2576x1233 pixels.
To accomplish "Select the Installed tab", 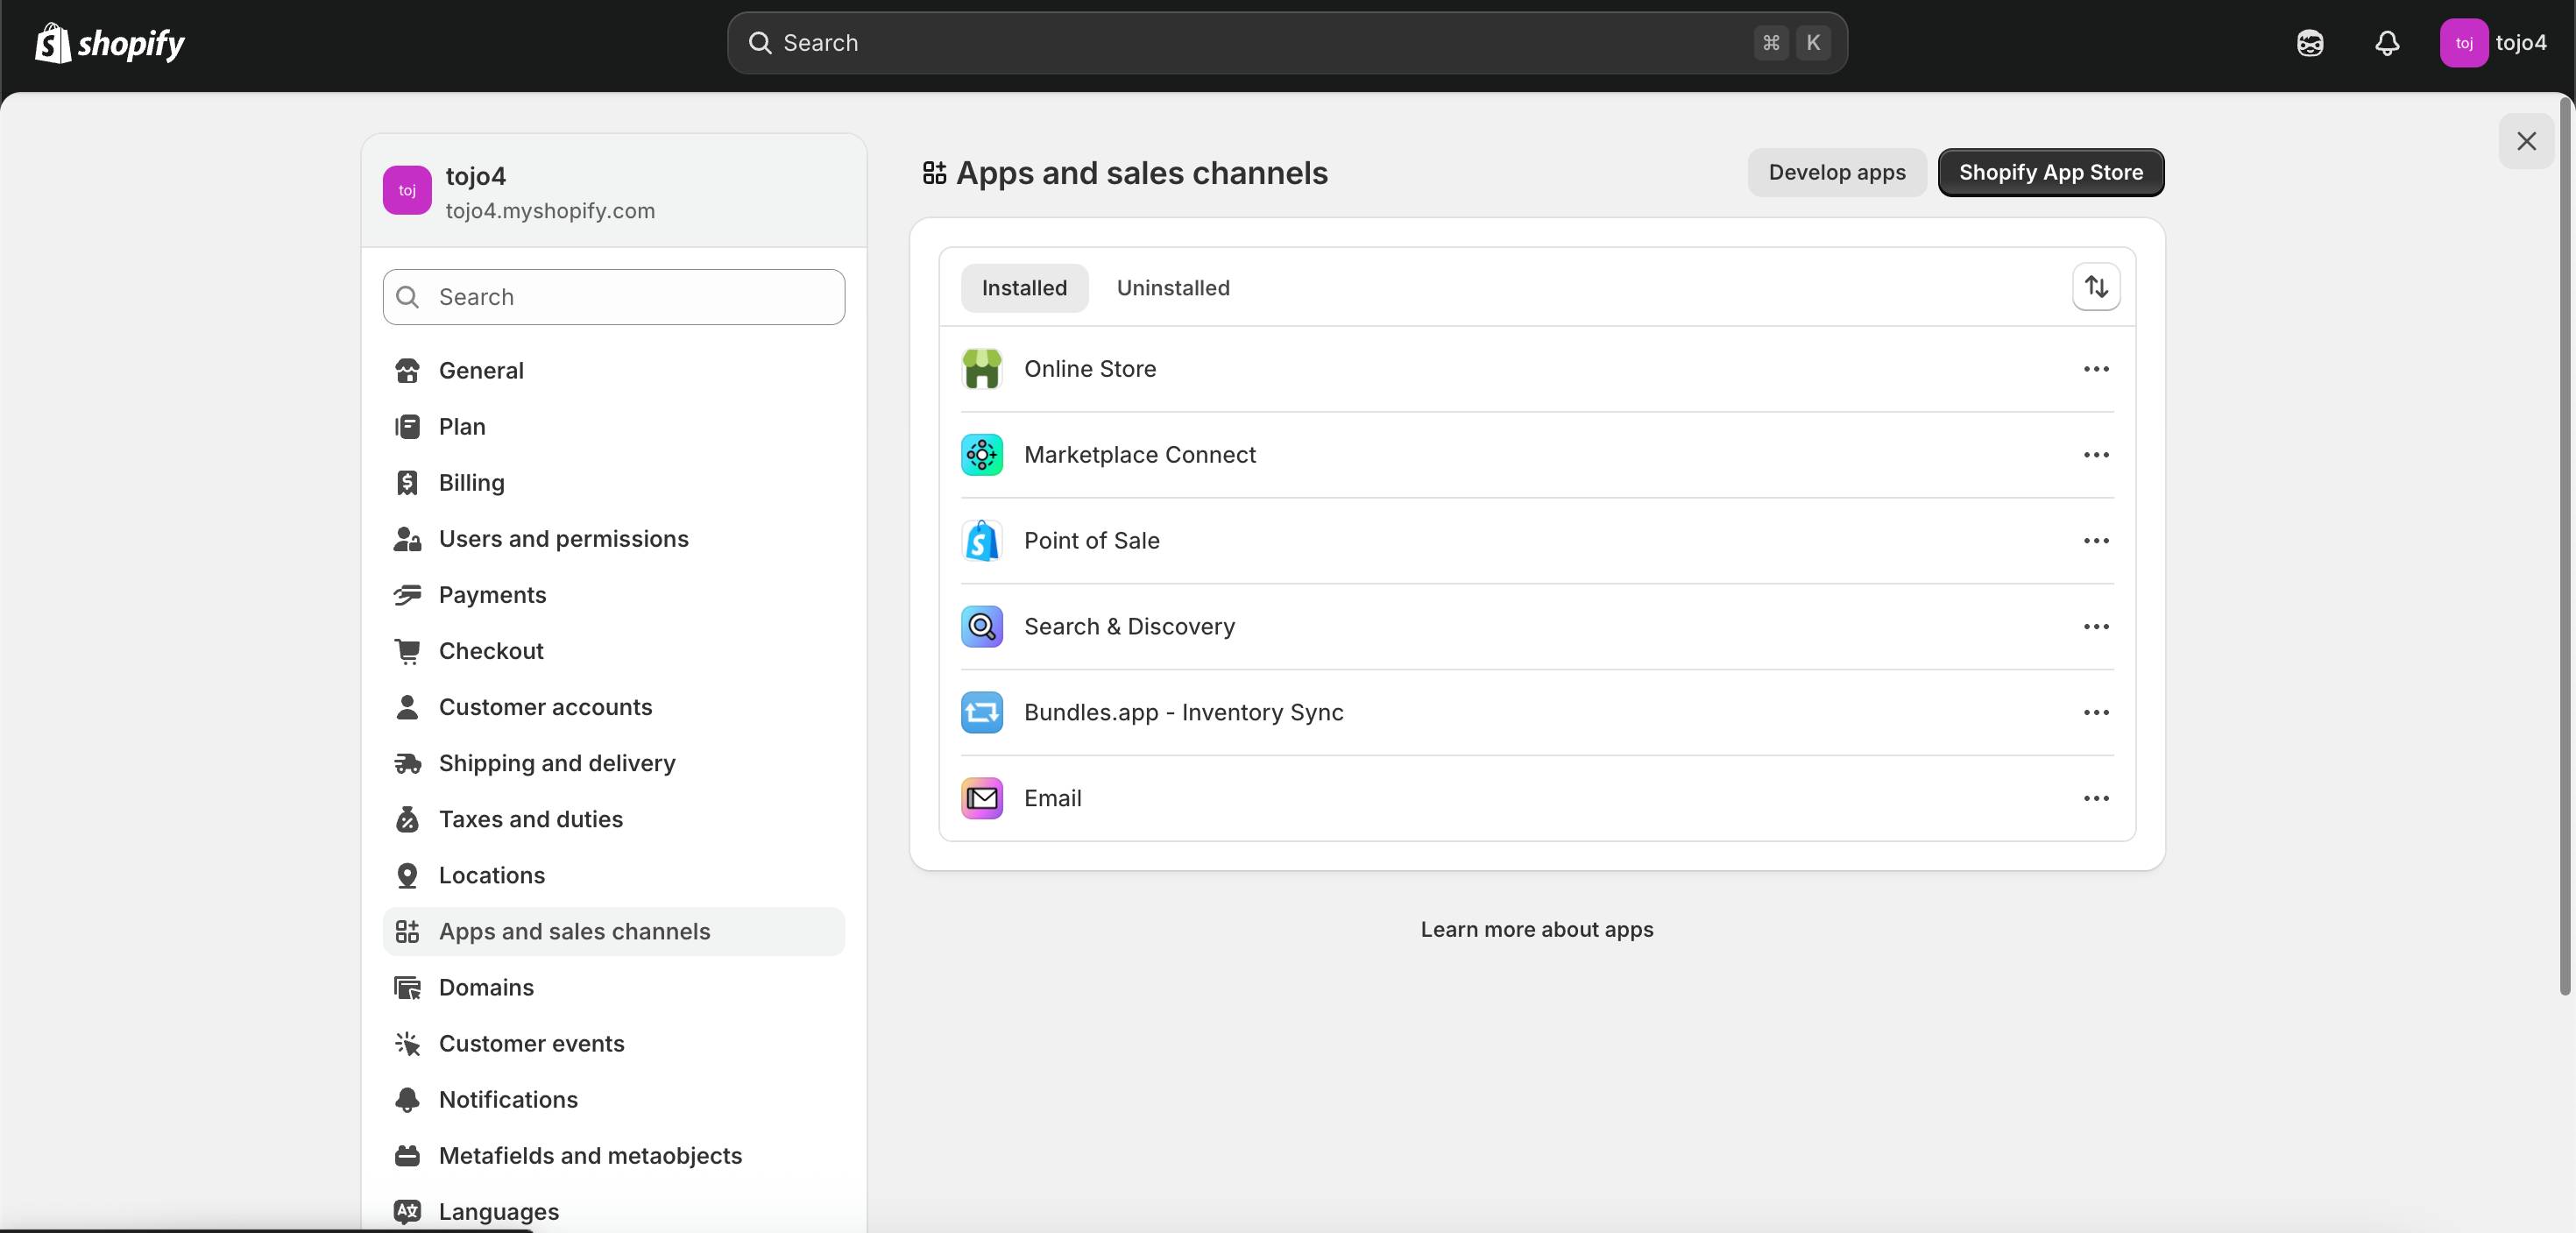I will [x=1024, y=288].
